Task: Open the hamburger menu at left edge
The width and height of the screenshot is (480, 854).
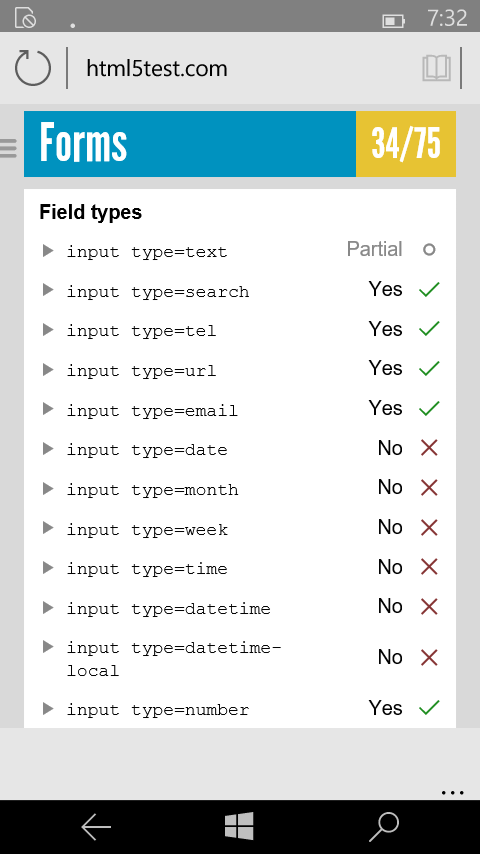Action: coord(8,148)
